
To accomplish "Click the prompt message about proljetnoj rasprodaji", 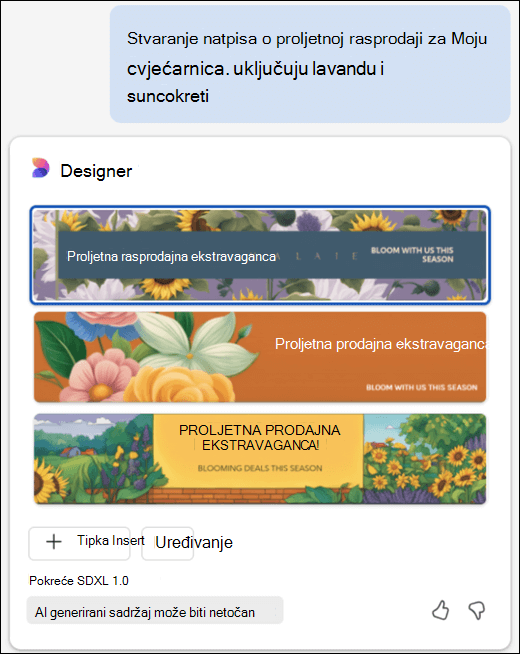I will 310,64.
